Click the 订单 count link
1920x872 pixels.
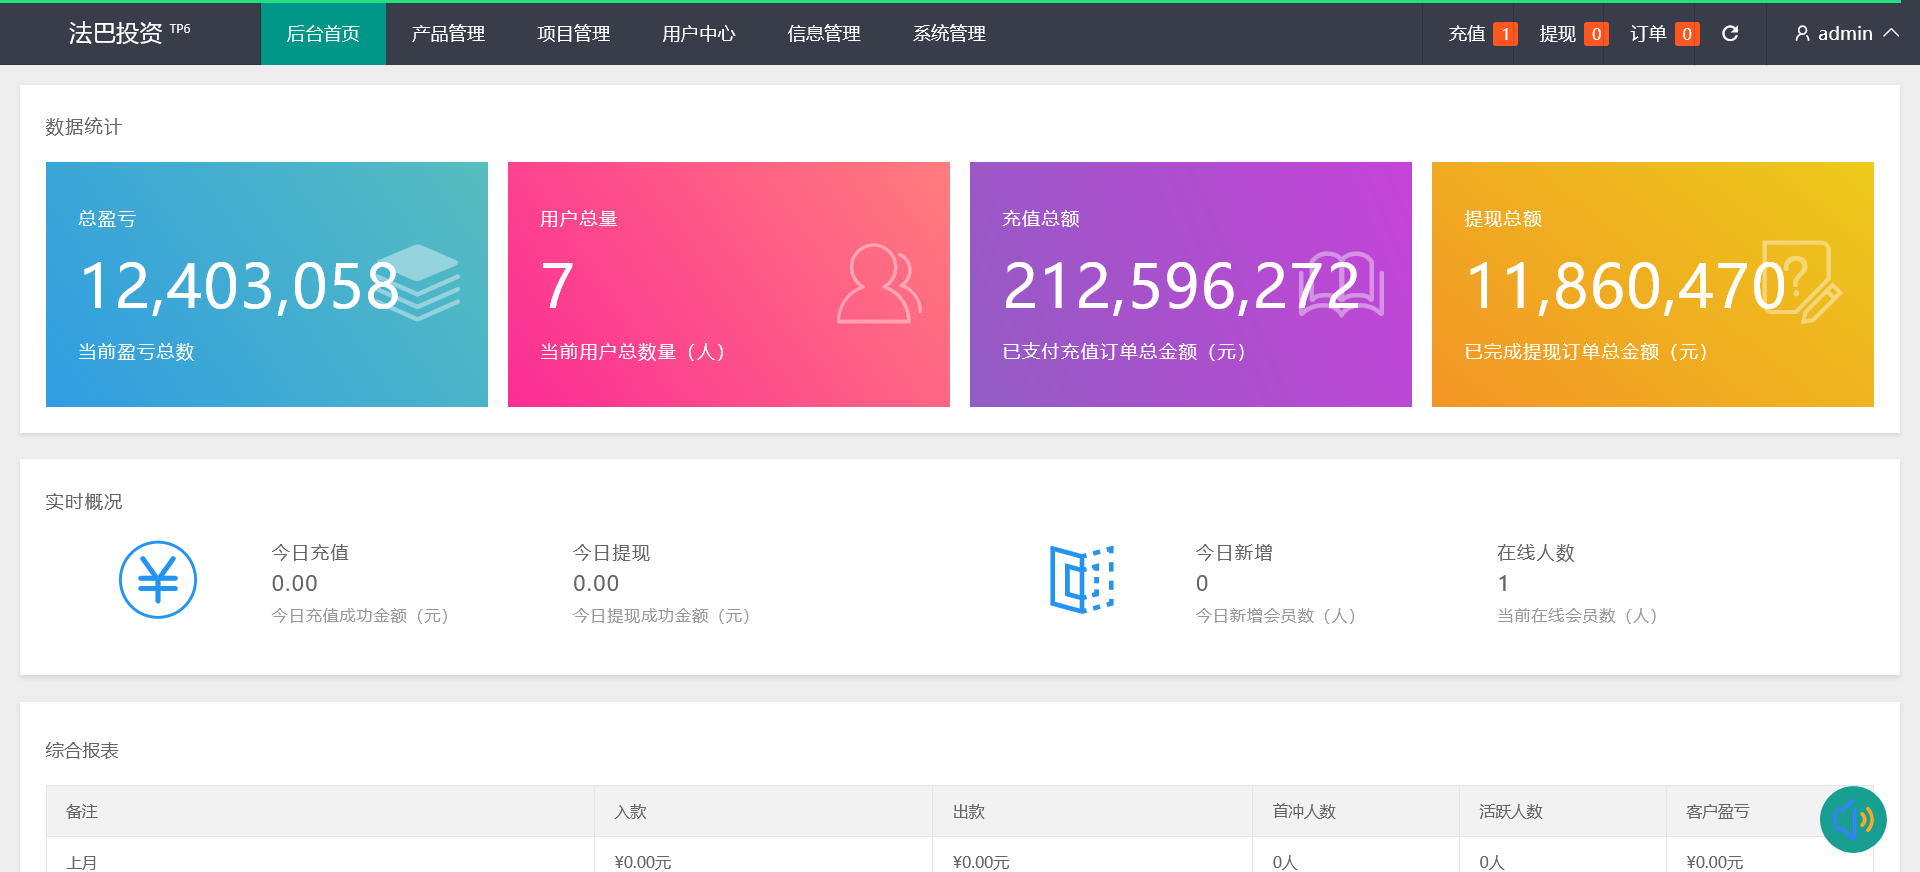[x=1663, y=34]
